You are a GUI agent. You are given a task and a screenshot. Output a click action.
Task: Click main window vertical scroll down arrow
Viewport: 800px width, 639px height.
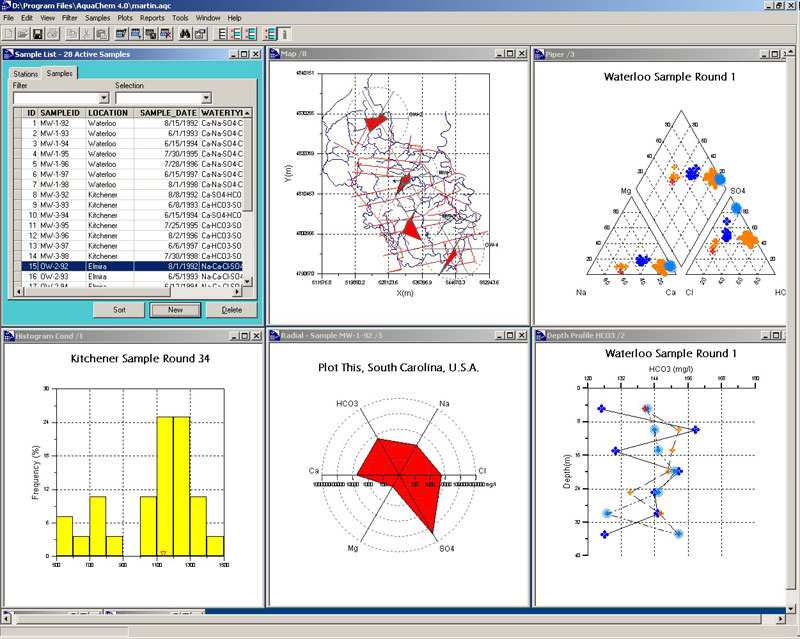tap(791, 608)
